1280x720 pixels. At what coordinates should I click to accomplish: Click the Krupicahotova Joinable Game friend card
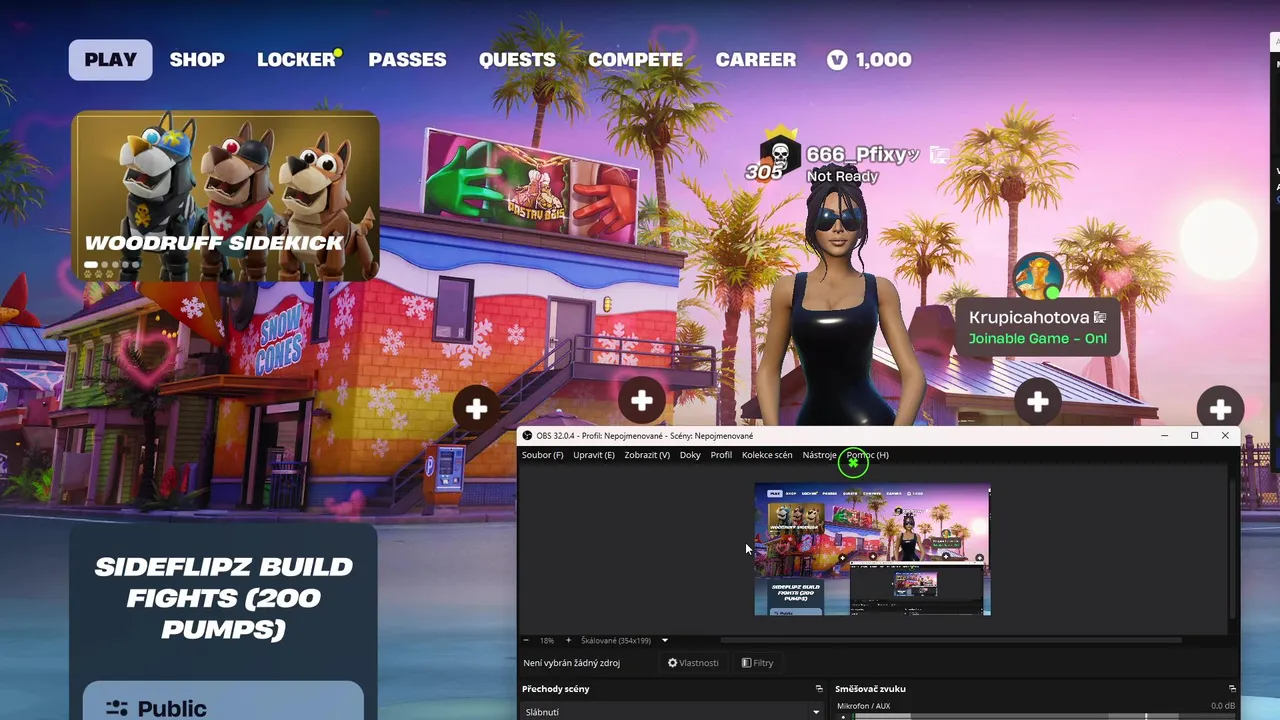pos(1037,327)
